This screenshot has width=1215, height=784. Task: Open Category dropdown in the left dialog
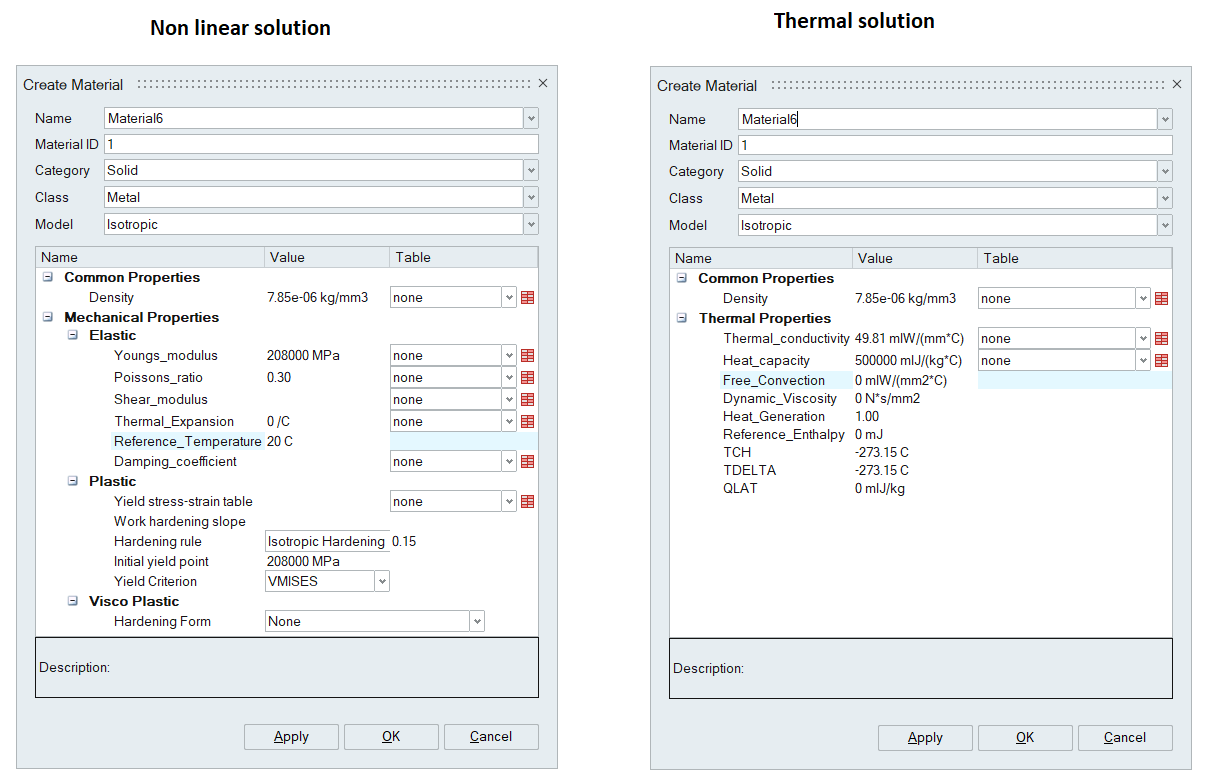pos(530,171)
